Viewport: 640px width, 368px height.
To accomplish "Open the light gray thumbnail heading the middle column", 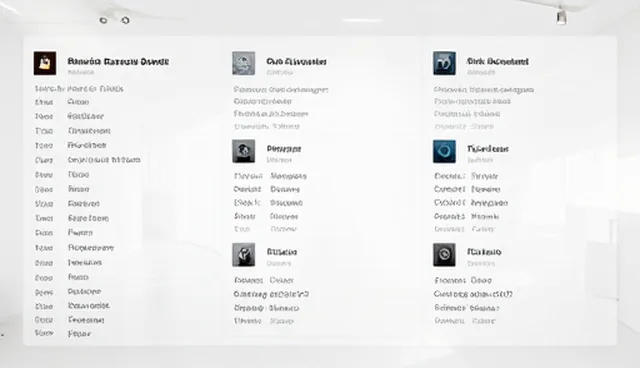I will point(244,63).
